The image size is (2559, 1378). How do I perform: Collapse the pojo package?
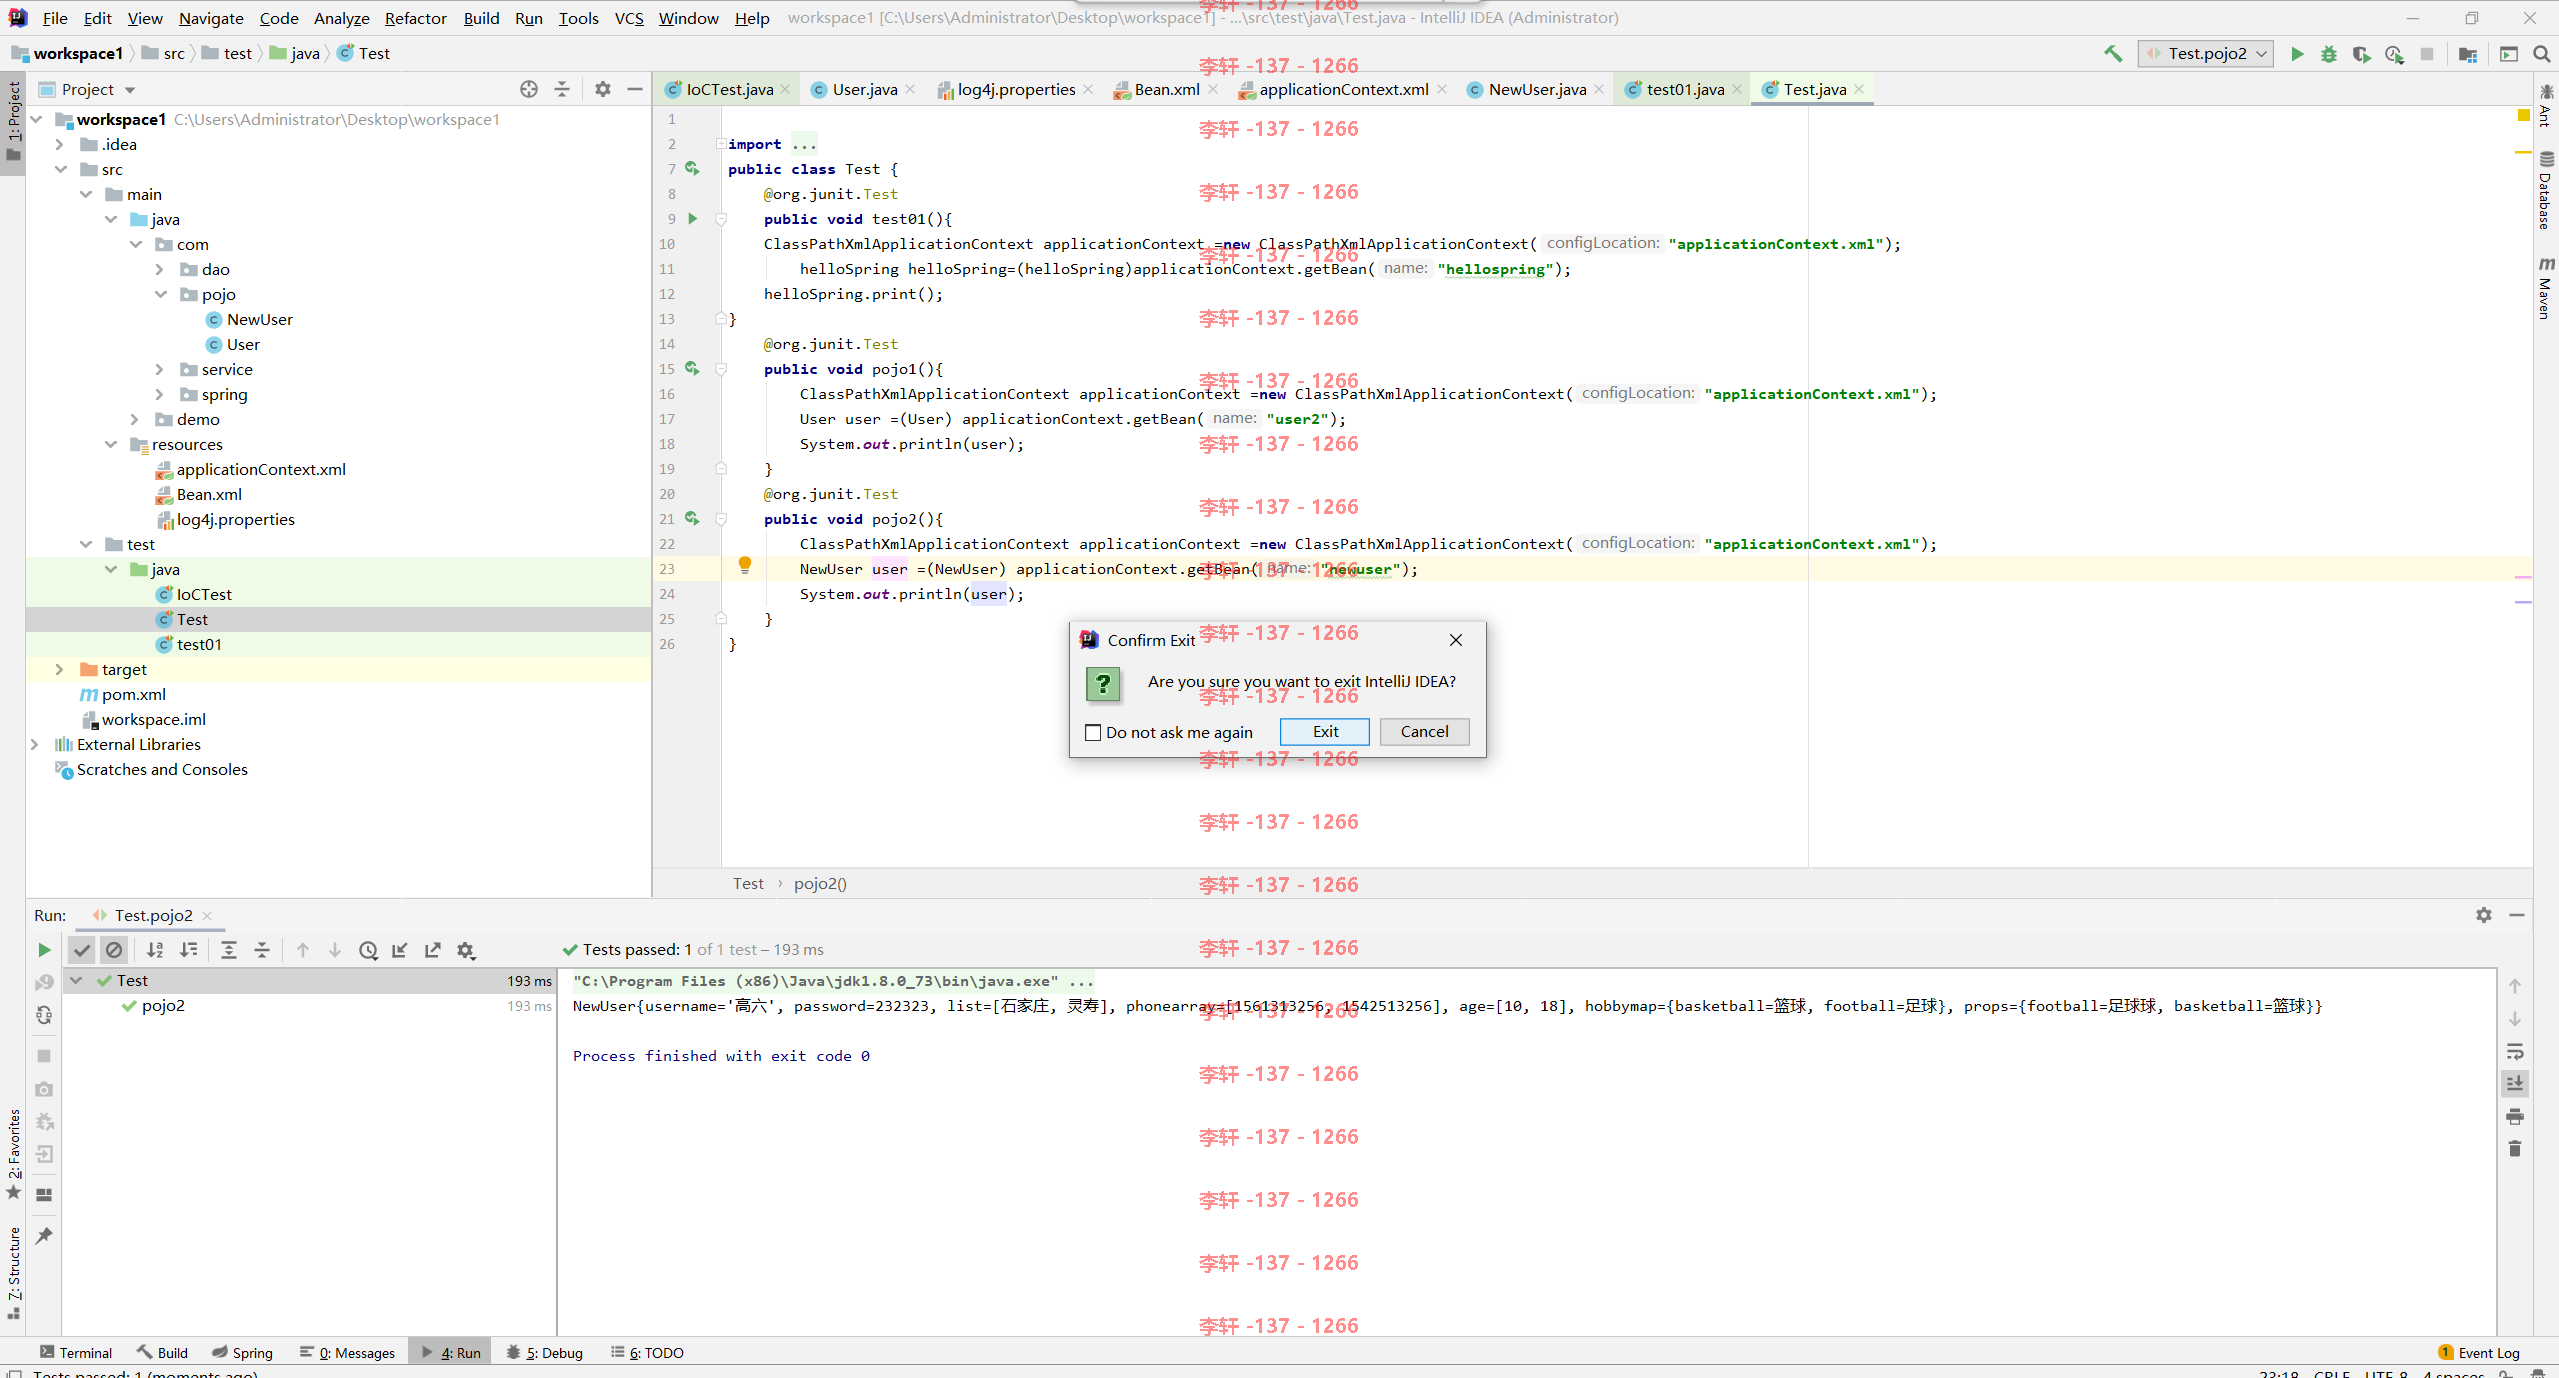(x=160, y=295)
